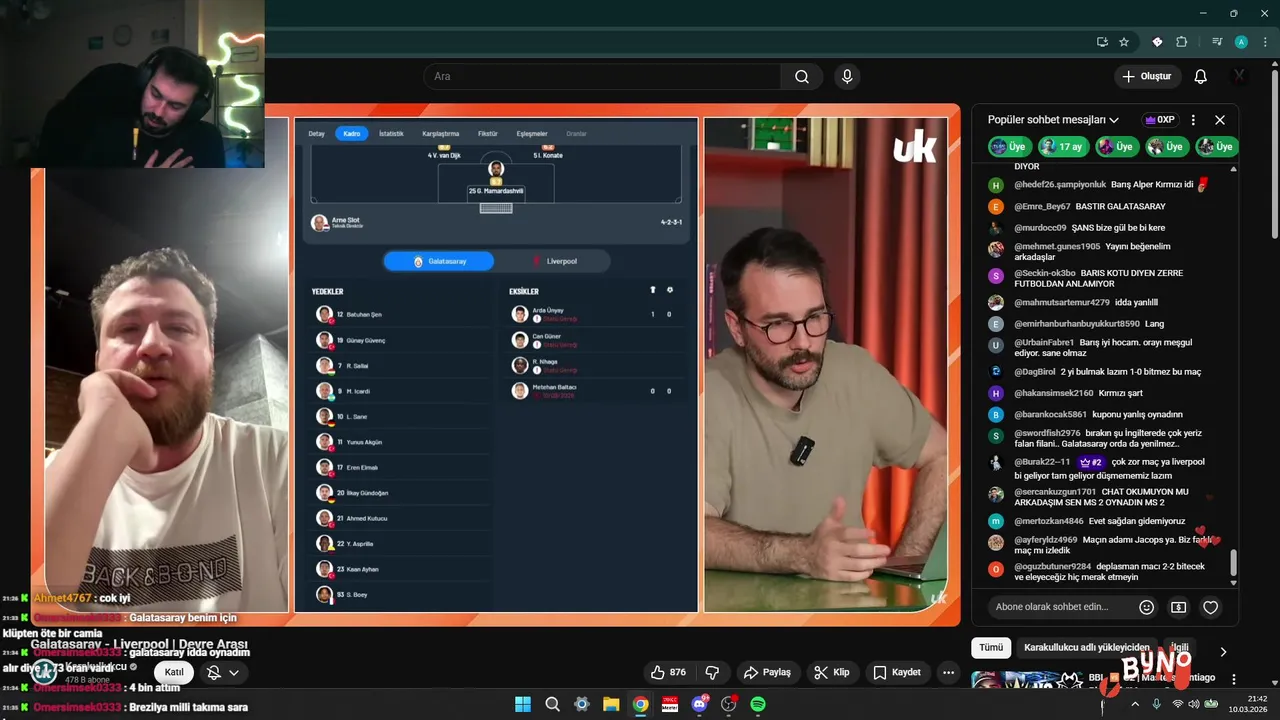1280x720 pixels.
Task: Click the YouTube search magnifier button
Action: coord(802,76)
